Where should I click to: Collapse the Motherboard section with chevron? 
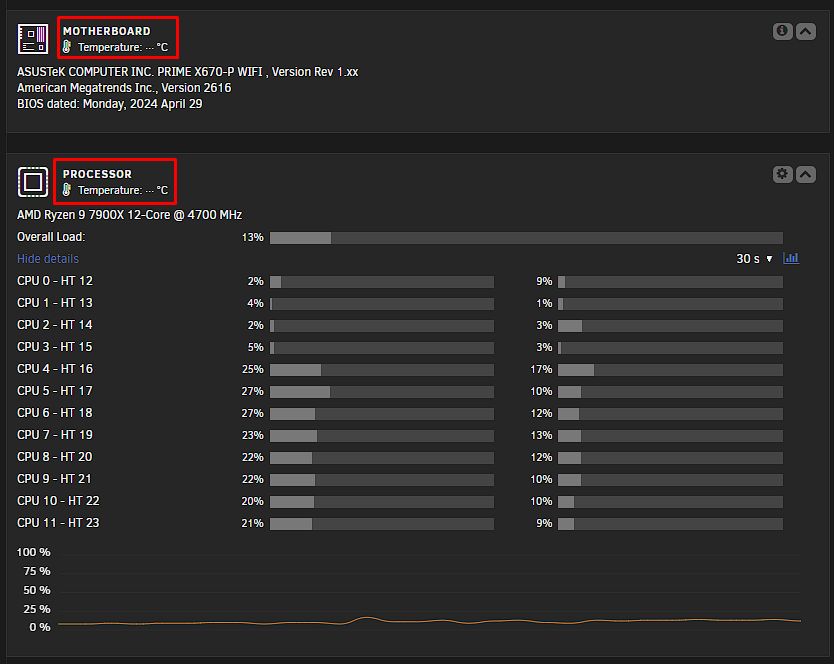pos(806,31)
